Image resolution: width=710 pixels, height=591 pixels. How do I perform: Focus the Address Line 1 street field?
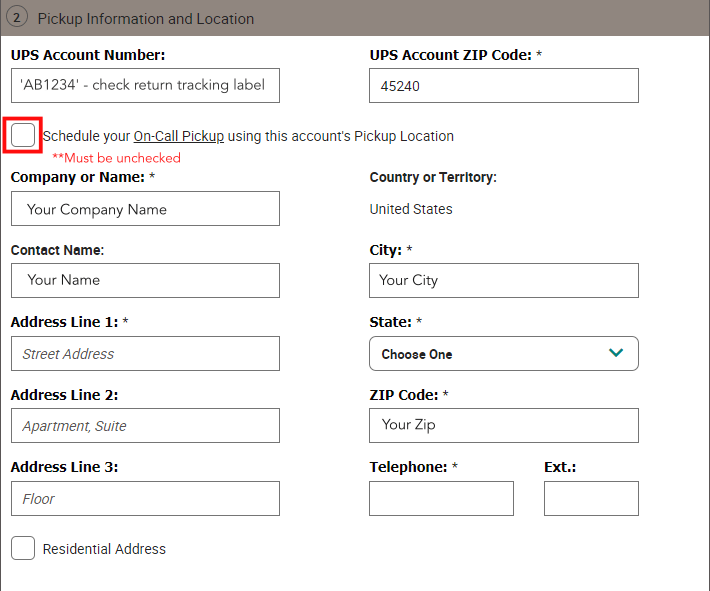tap(145, 354)
